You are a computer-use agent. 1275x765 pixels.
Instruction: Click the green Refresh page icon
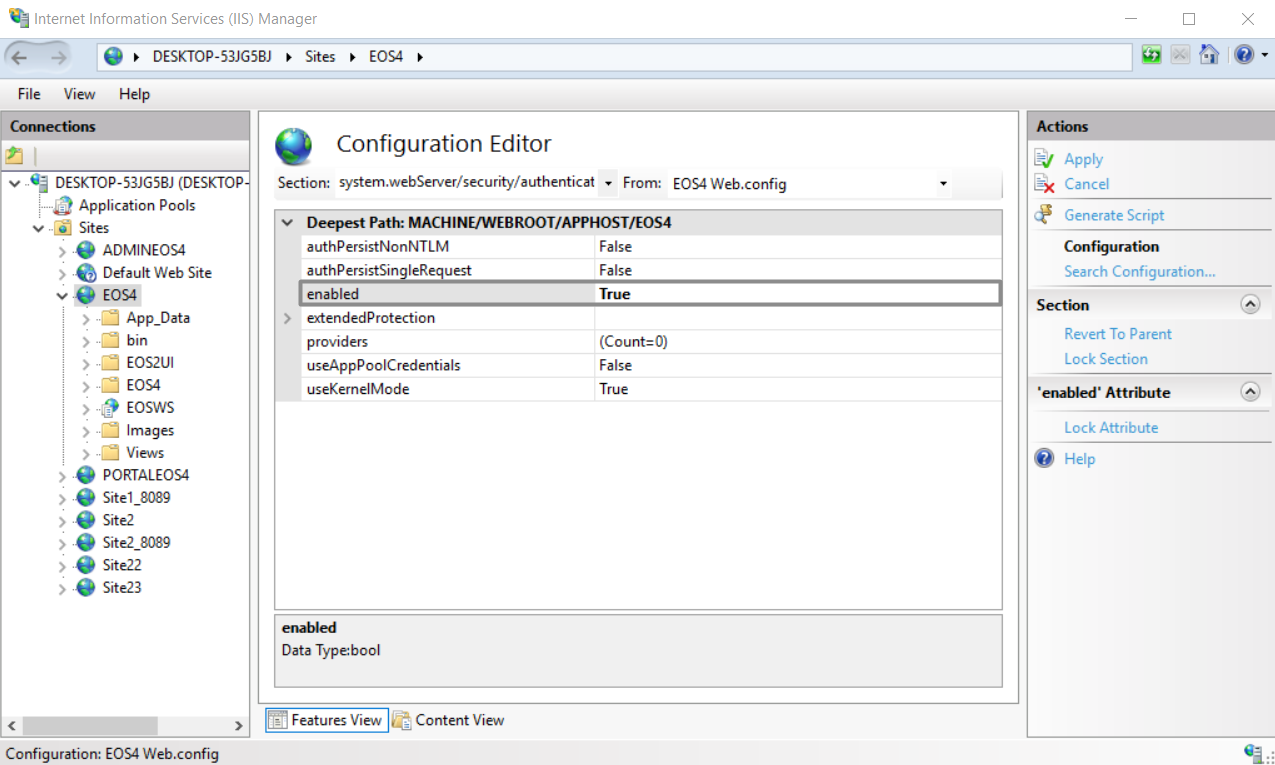point(1151,55)
